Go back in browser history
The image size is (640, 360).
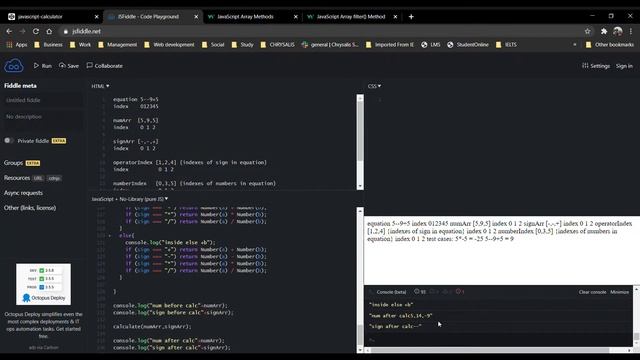tap(9, 31)
